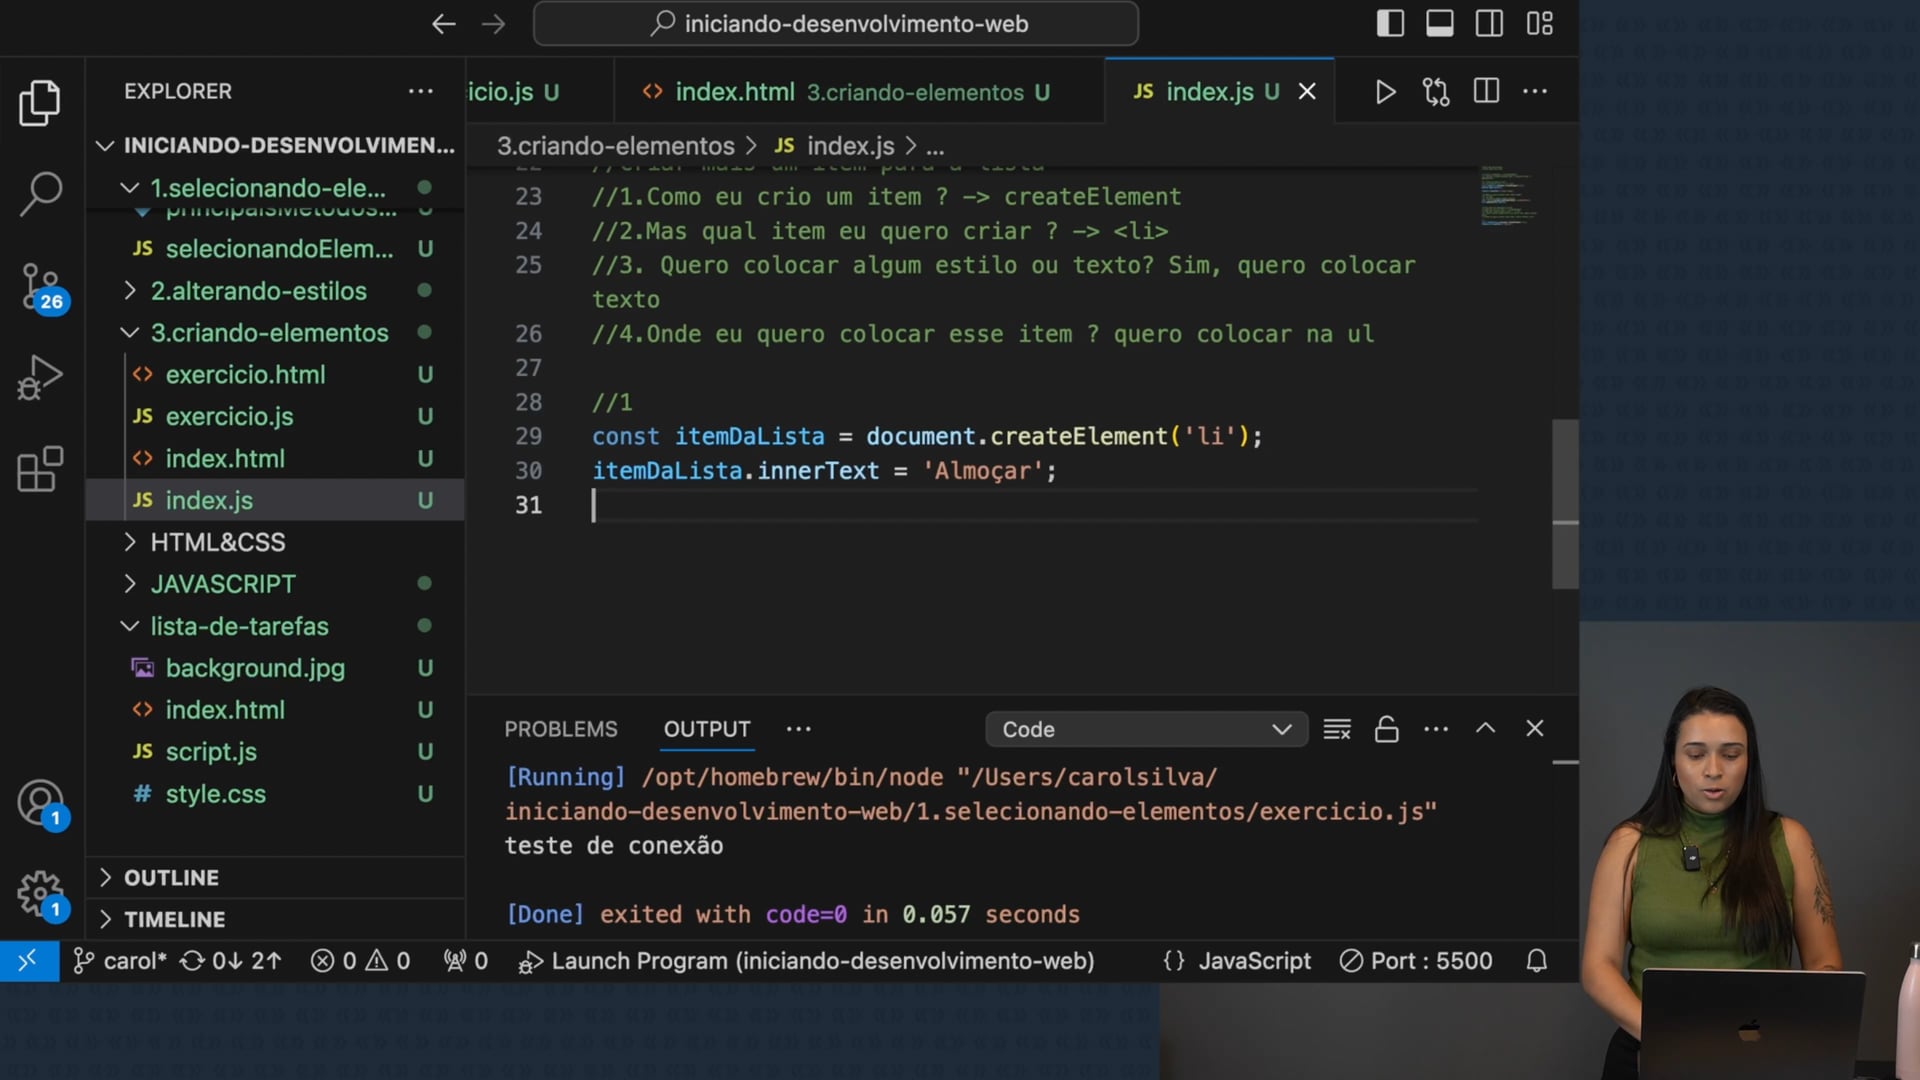Viewport: 1920px width, 1080px height.
Task: Switch to the PROBLEMS tab
Action: click(x=560, y=729)
